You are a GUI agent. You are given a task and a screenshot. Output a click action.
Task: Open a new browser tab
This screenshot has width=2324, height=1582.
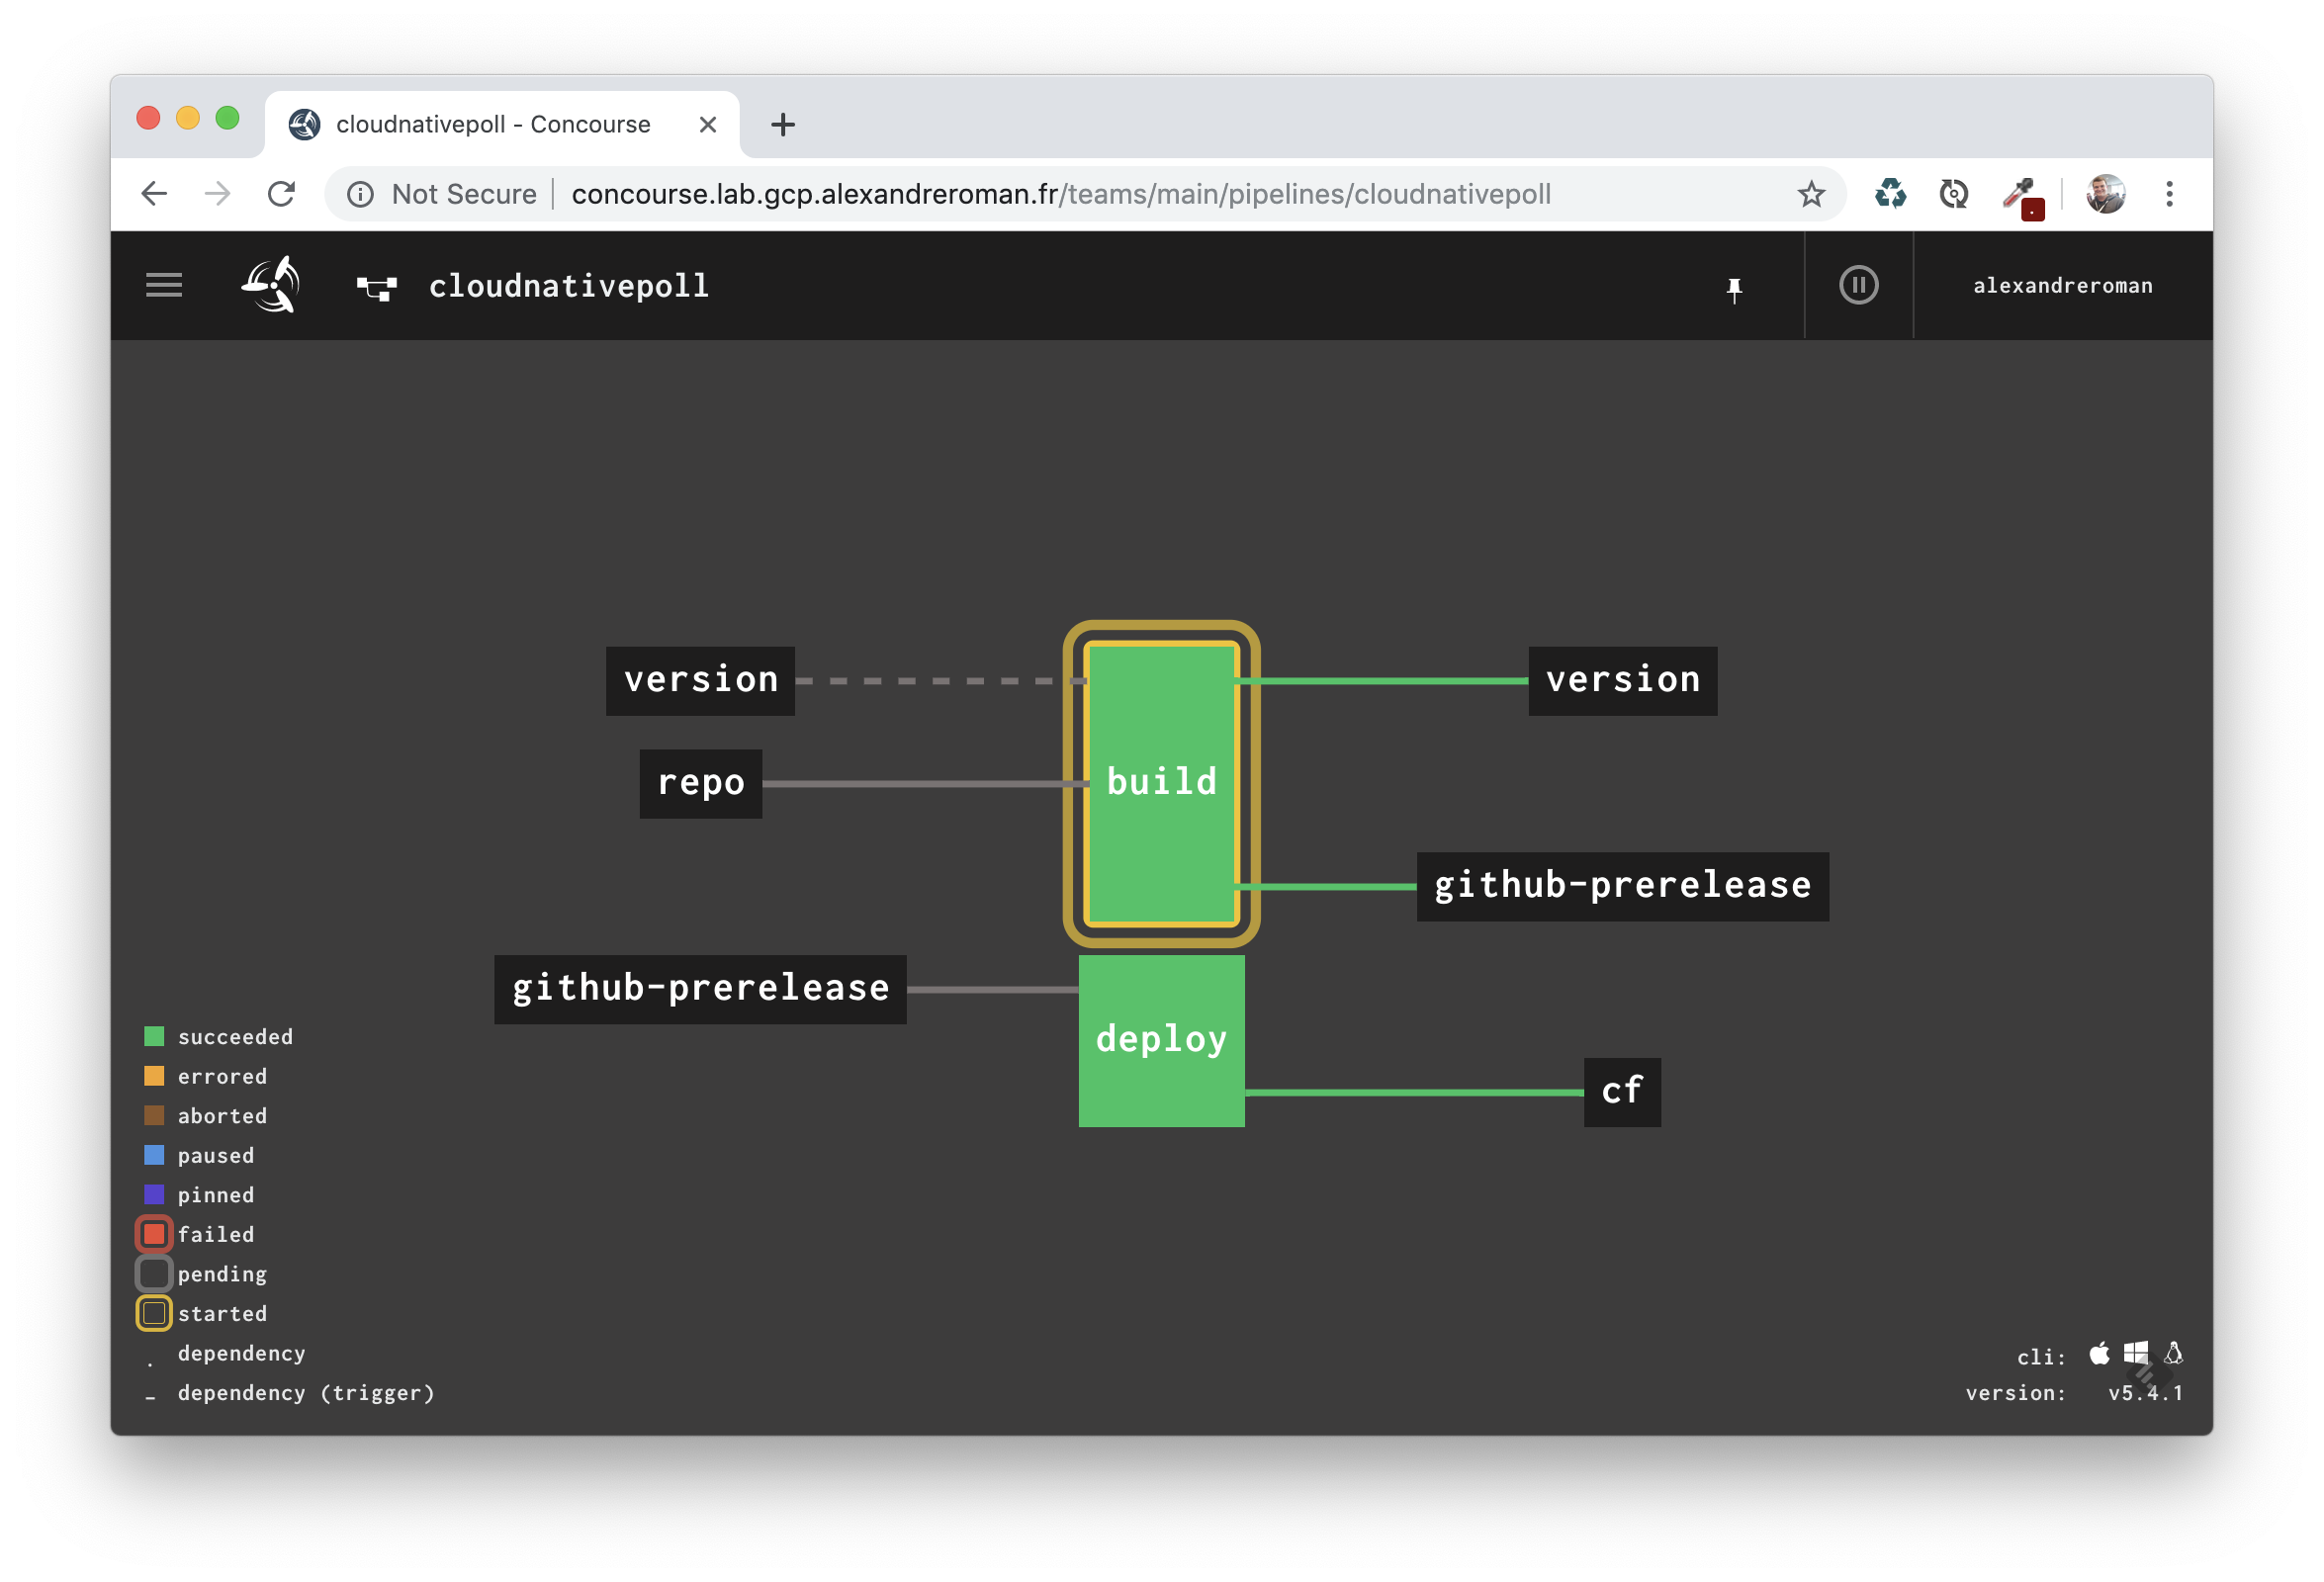click(x=783, y=125)
